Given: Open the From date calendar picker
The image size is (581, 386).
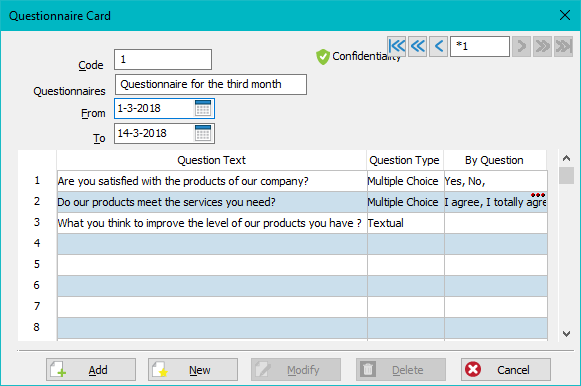Looking at the screenshot, I should [203, 108].
